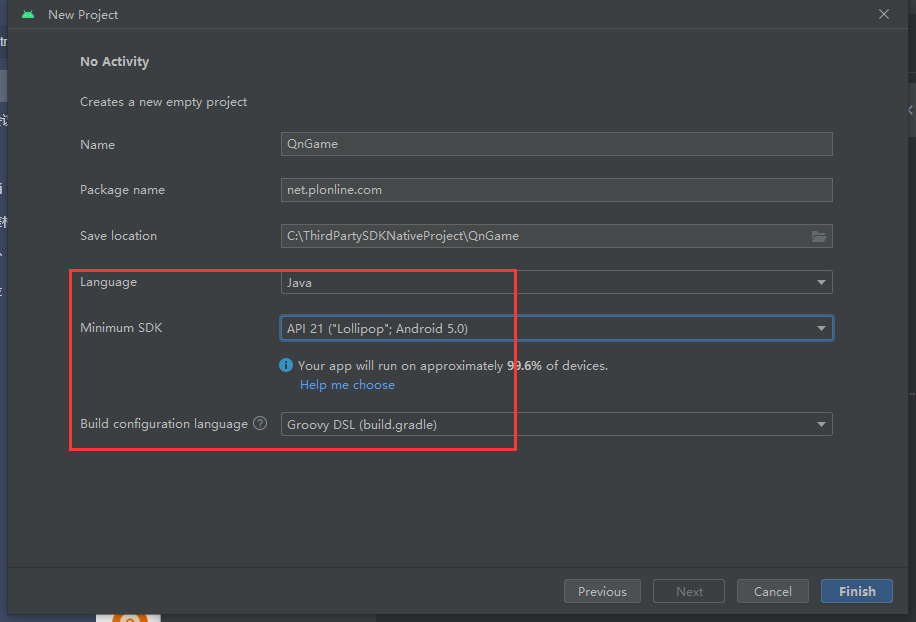Select the Name input containing QnGame
The image size is (916, 622).
coord(556,144)
